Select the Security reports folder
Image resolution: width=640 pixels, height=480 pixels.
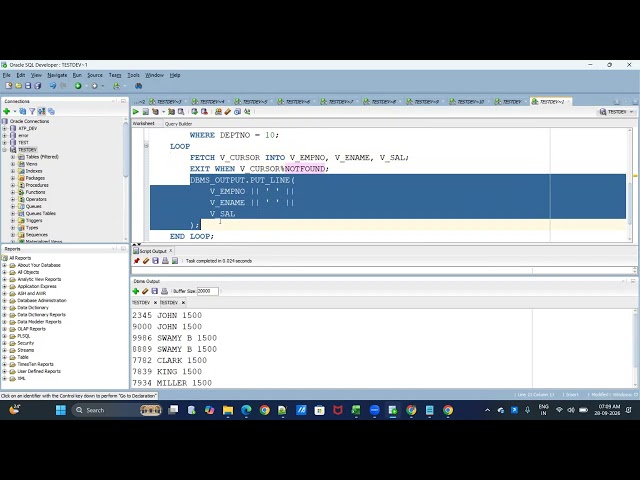coord(26,343)
